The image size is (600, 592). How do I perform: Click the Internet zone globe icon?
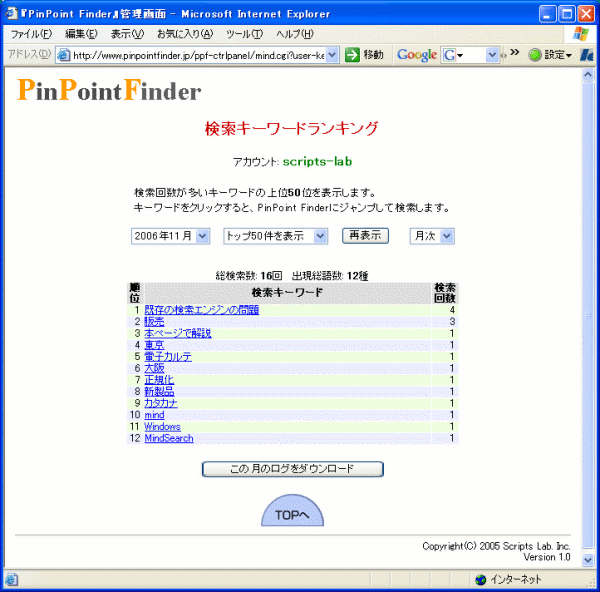coord(480,580)
